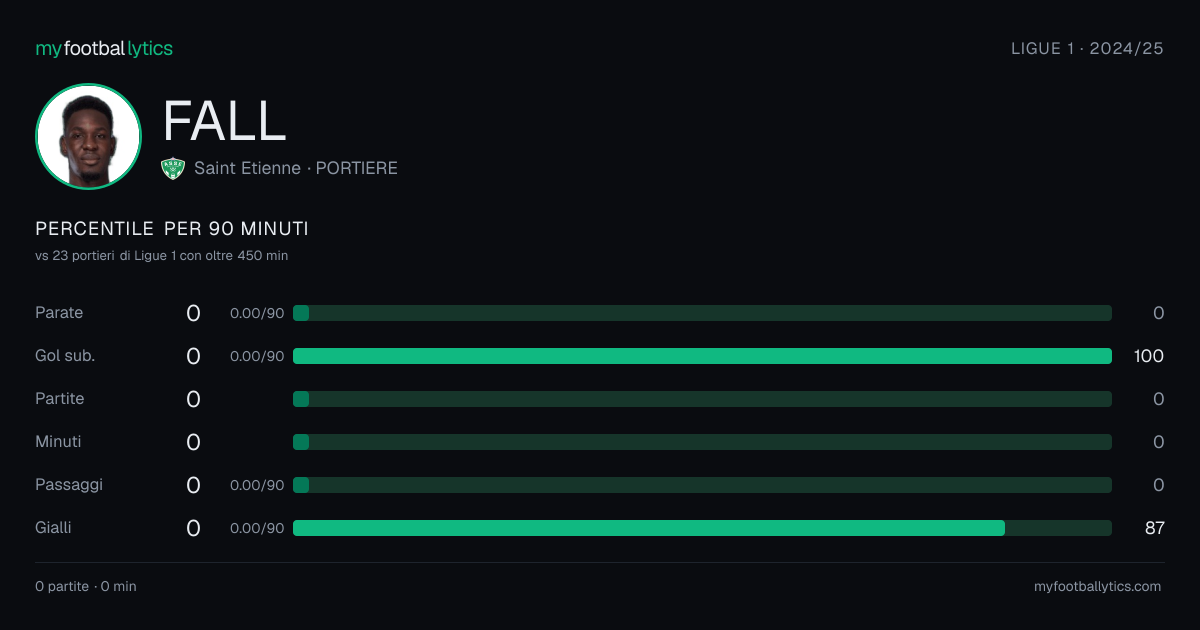Click the Saint Etienne · PORTIERE text
1200x630 pixels.
point(296,168)
